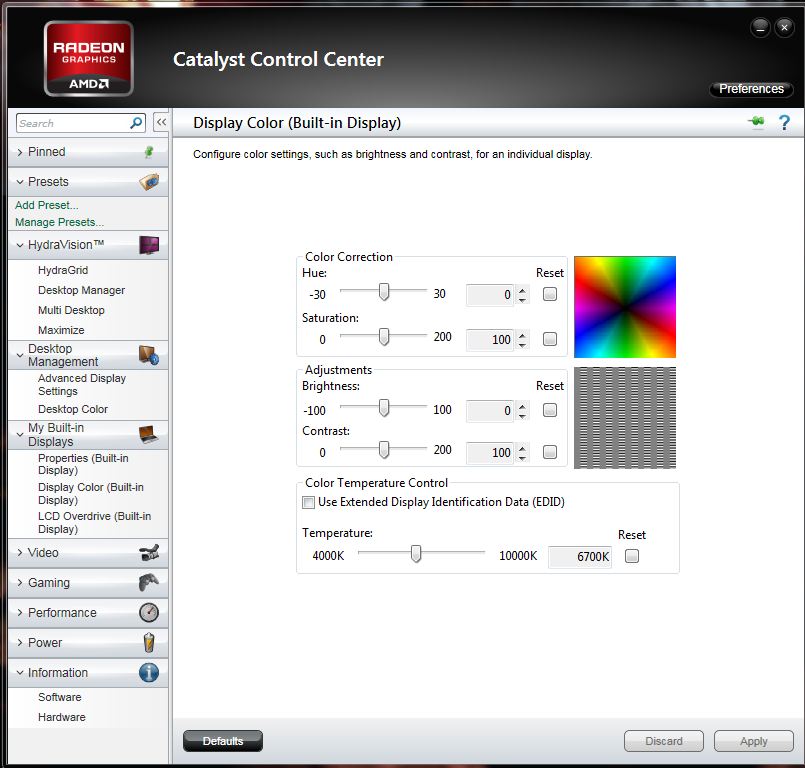Select Maximize under HydraVision

point(61,330)
